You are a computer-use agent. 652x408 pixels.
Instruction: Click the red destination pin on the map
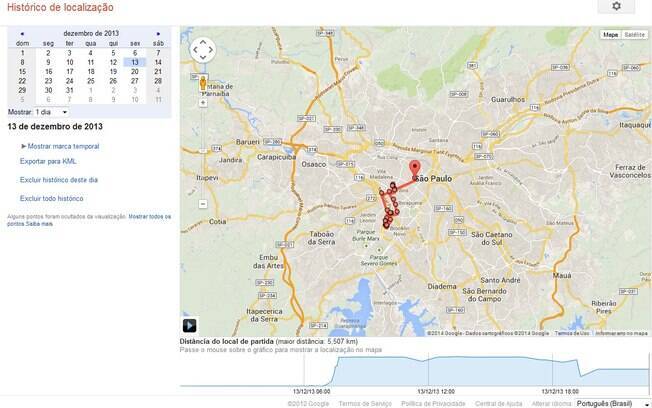(x=415, y=170)
